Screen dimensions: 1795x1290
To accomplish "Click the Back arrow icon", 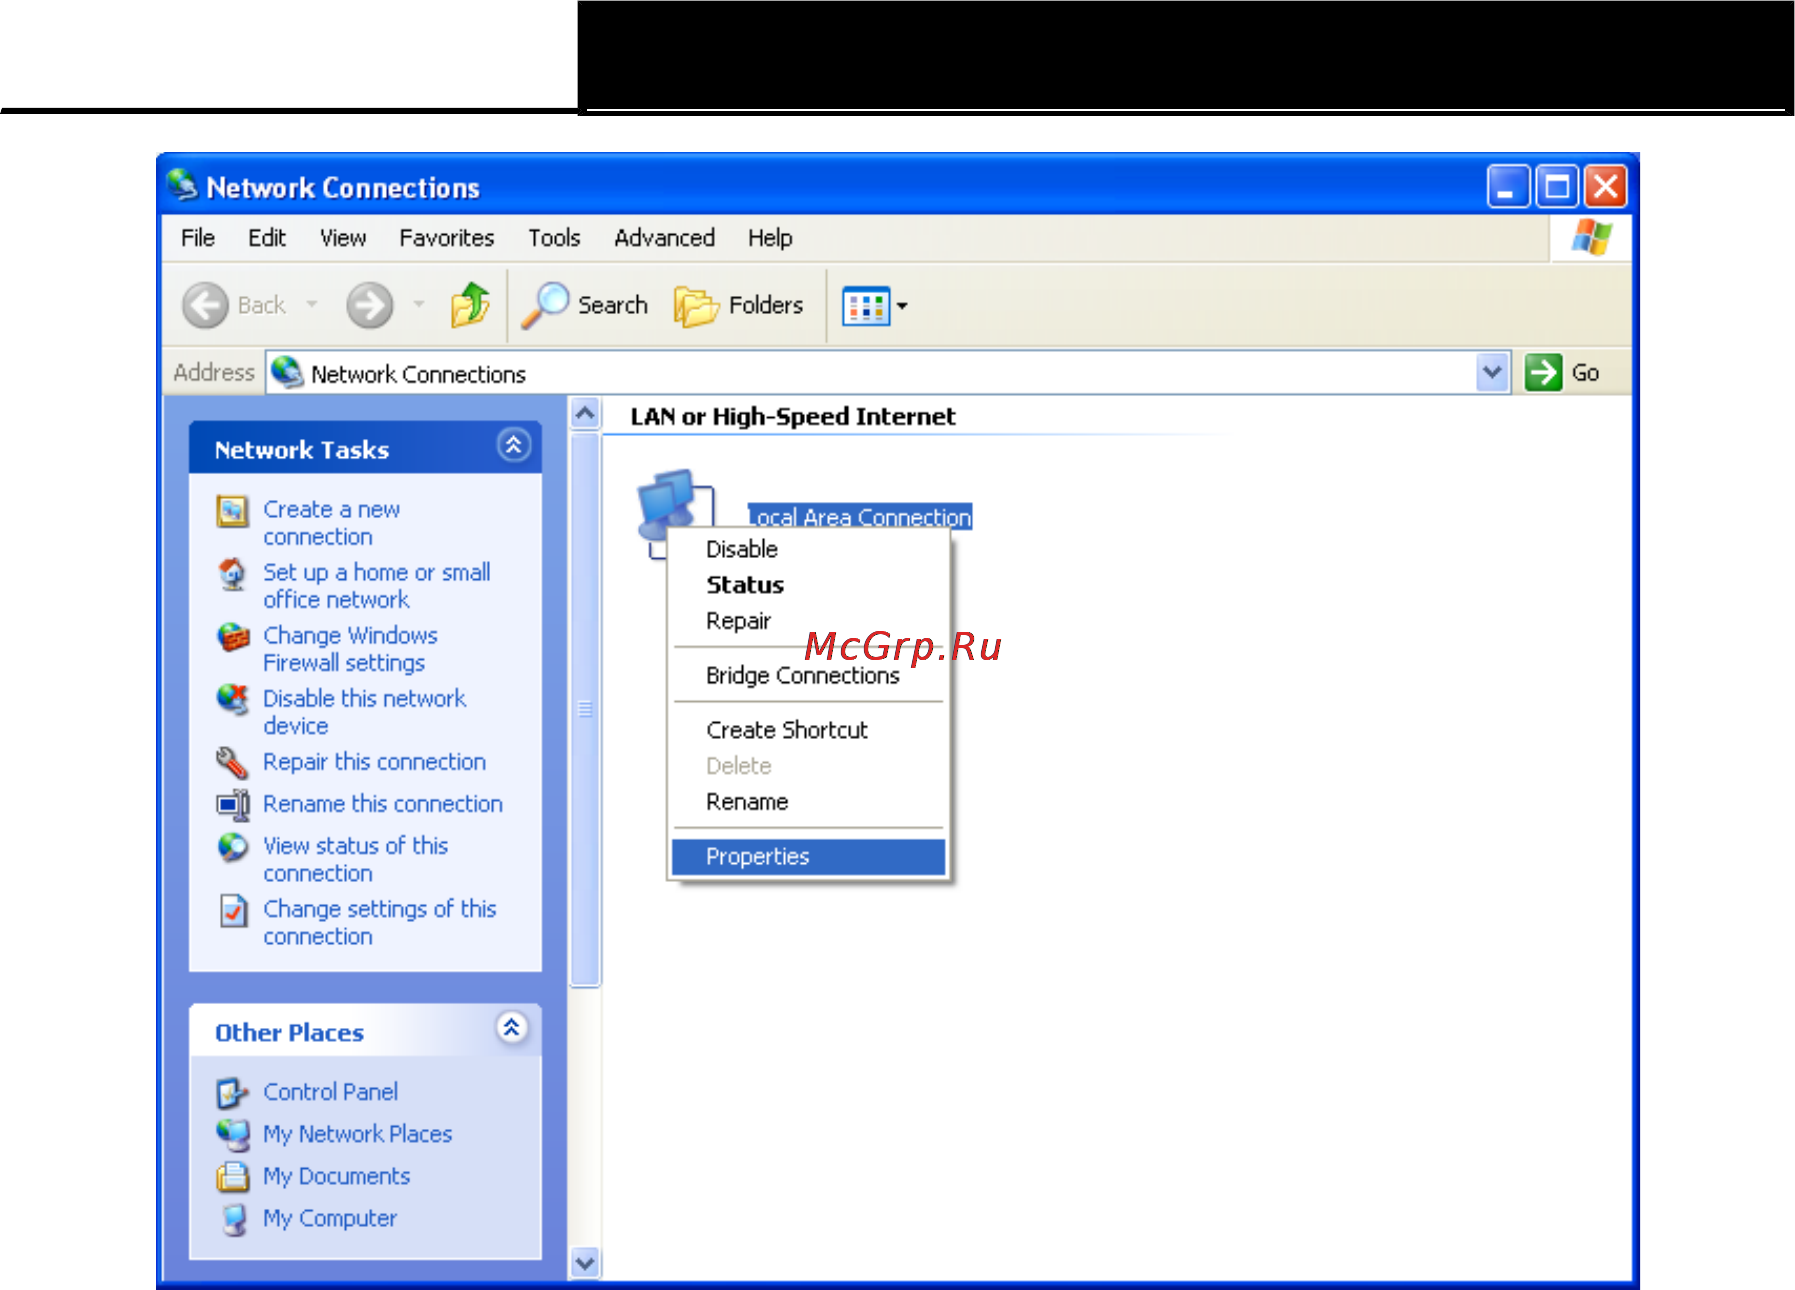I will (x=206, y=305).
